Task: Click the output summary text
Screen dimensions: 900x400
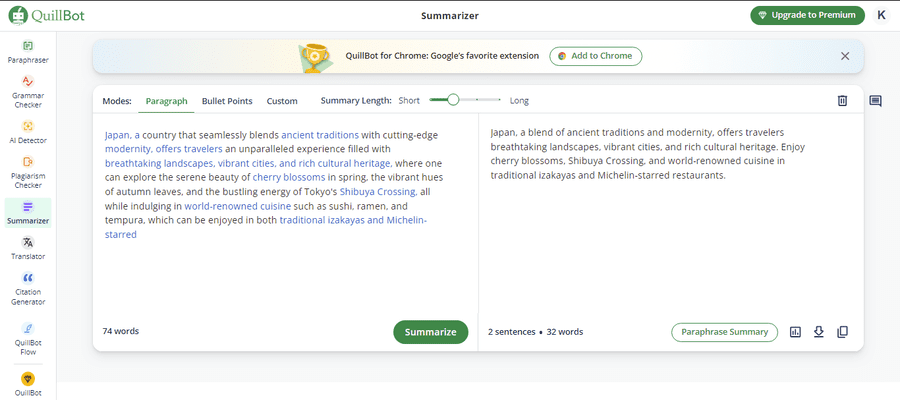Action: point(647,154)
